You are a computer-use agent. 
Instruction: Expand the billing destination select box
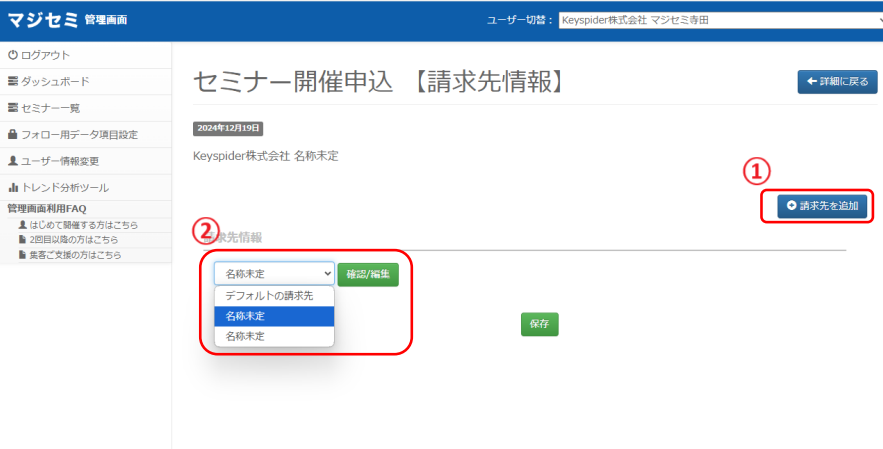tap(274, 273)
